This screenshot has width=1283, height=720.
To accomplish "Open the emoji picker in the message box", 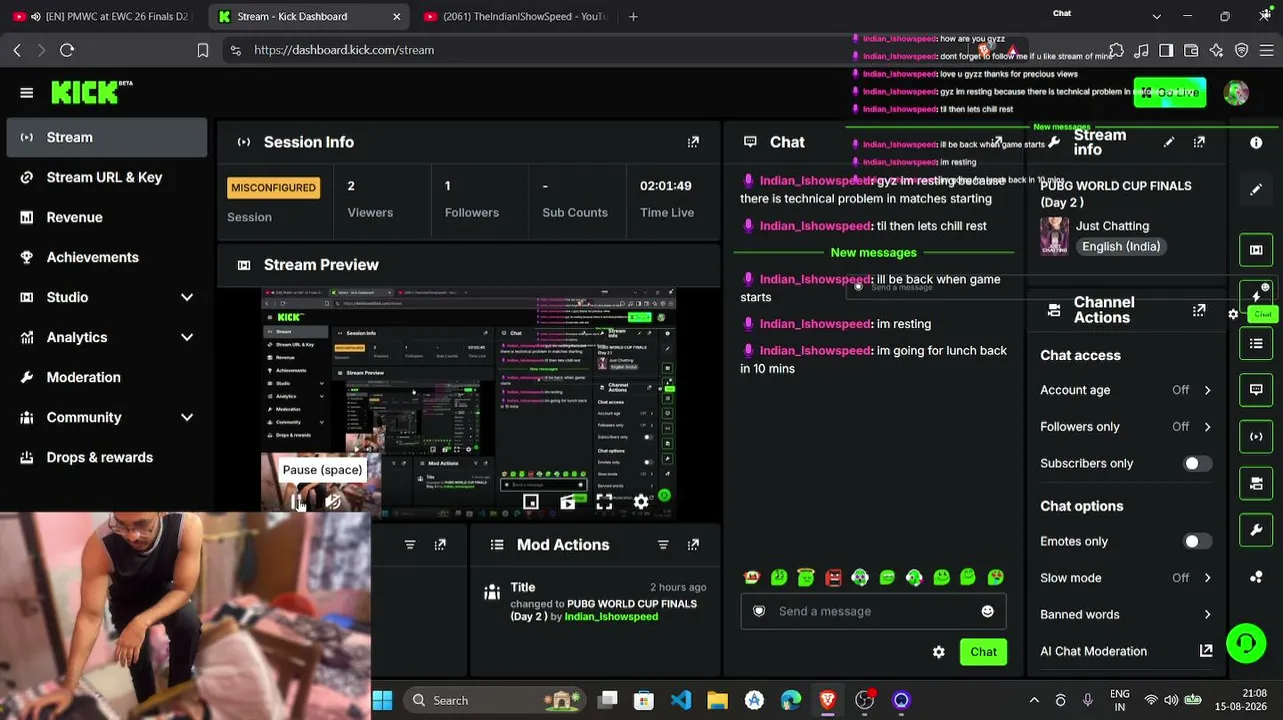I will click(x=988, y=612).
